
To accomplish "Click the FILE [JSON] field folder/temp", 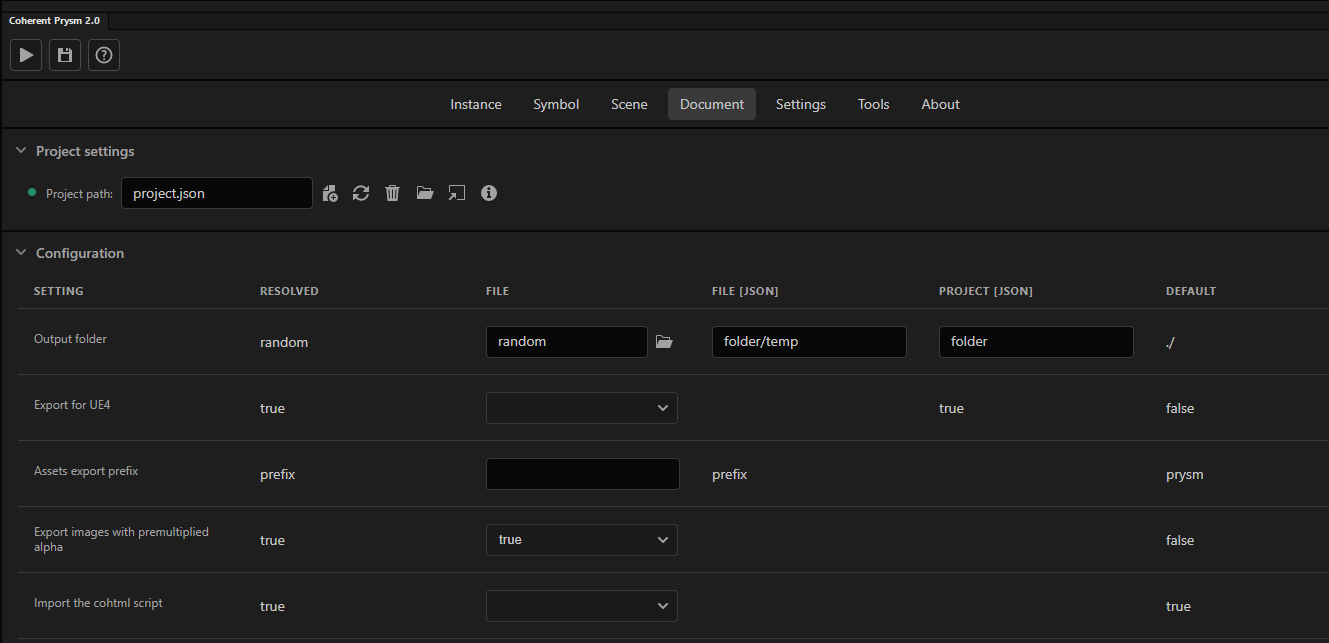I will [x=809, y=342].
